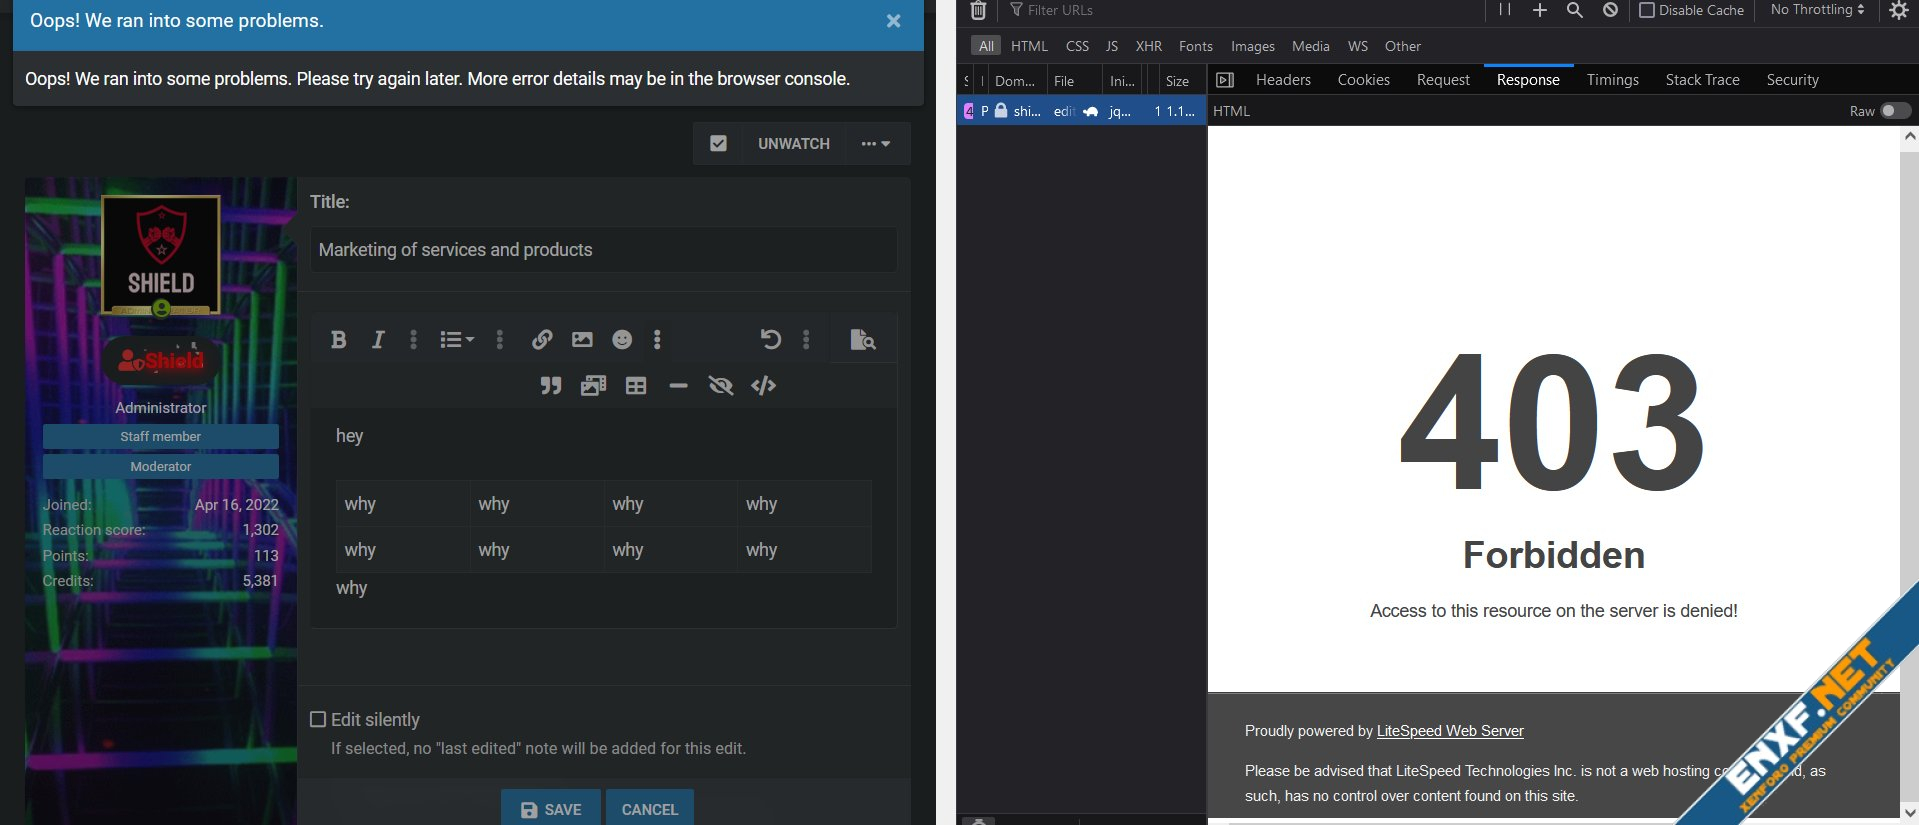
Task: Insert a code block
Action: coord(763,386)
